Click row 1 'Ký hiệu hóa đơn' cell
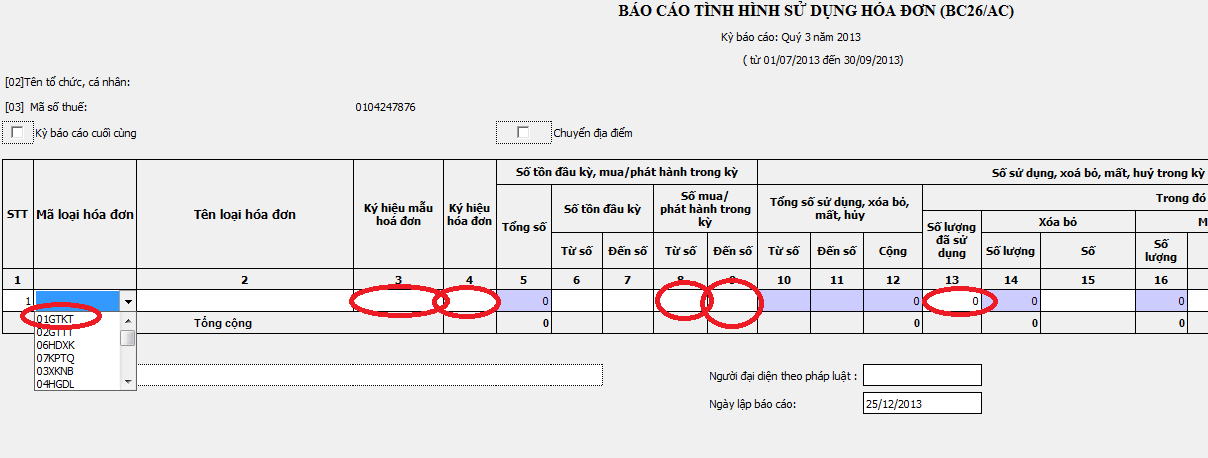This screenshot has height=458, width=1208. 470,300
